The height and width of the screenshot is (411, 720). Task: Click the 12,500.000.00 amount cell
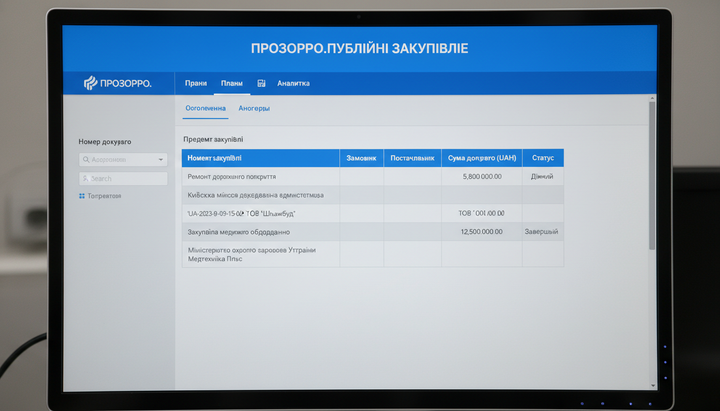[482, 232]
